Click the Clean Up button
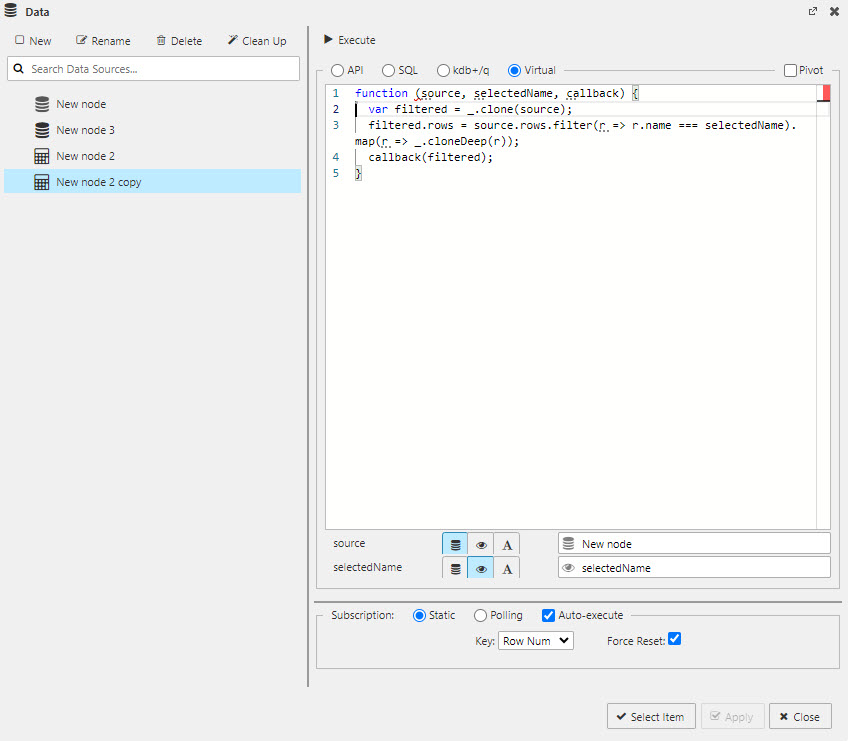 [x=257, y=41]
